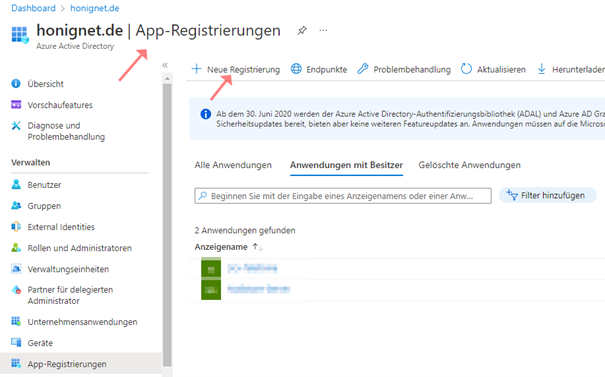Open the first blurred application link
The image size is (605, 377).
click(x=252, y=268)
